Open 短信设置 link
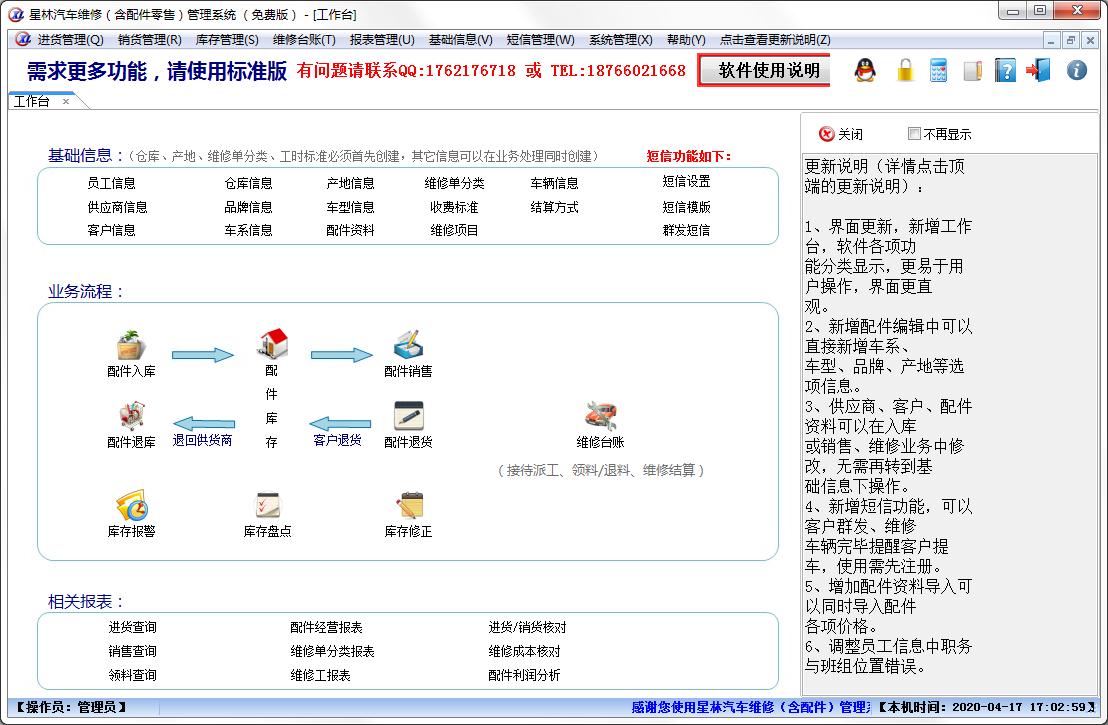1108x725 pixels. [686, 182]
